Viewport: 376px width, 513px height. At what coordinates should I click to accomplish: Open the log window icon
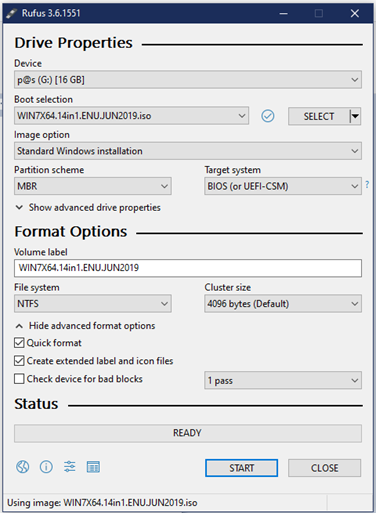click(93, 467)
